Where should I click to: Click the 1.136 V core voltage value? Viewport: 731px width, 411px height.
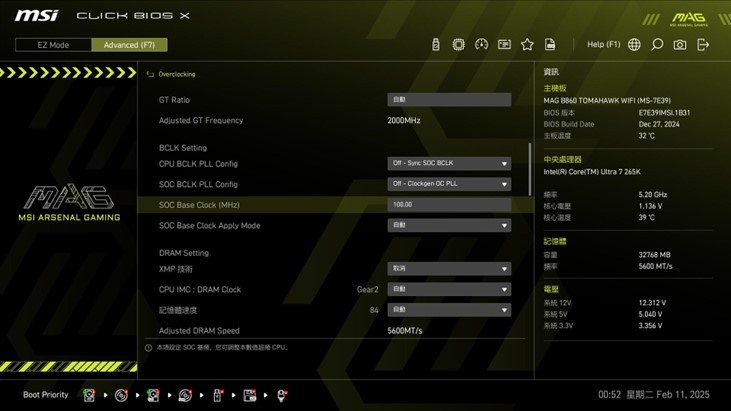[x=650, y=206]
